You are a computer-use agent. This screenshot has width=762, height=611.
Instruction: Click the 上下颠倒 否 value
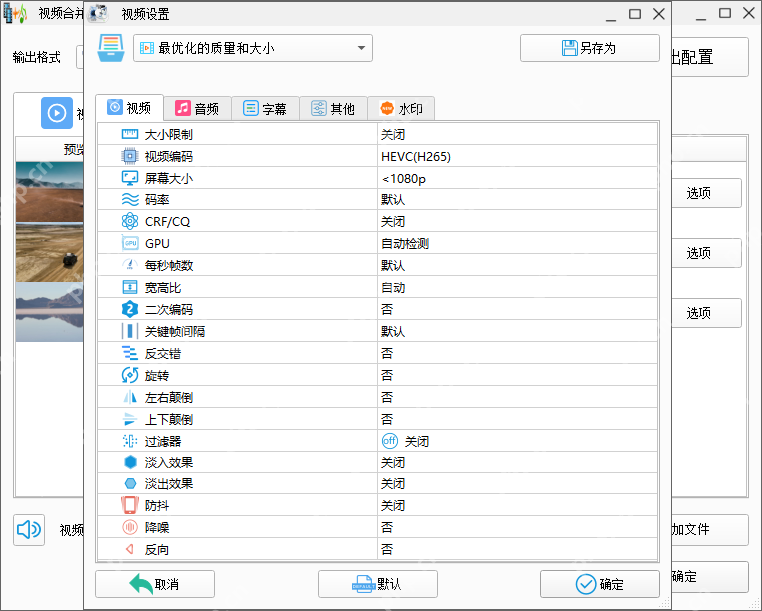tap(518, 419)
